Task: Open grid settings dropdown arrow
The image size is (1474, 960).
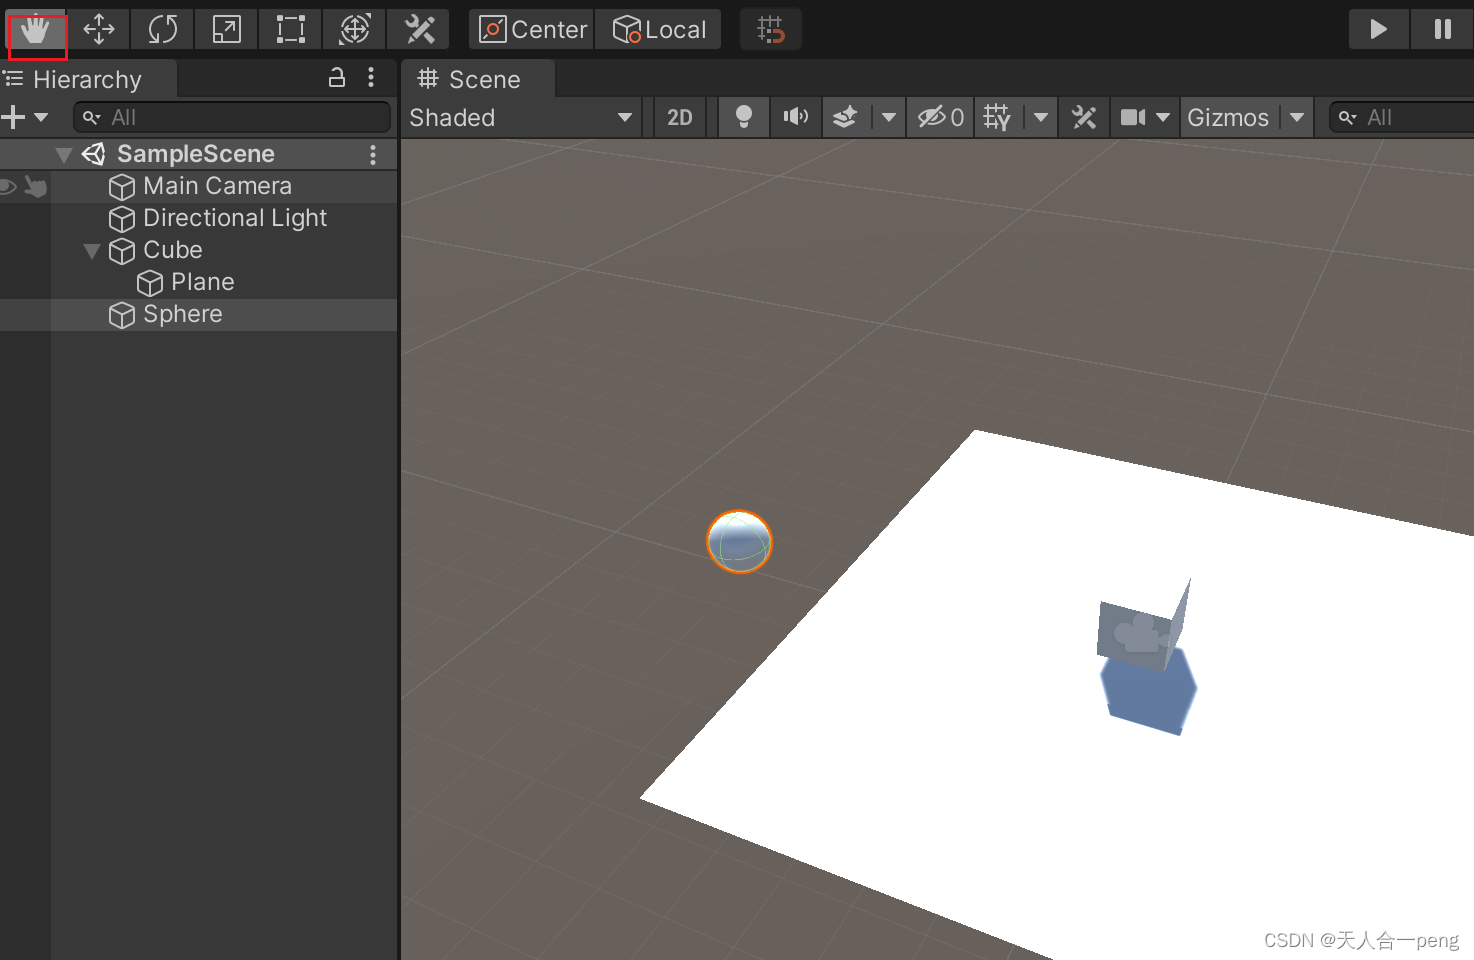Action: [x=1041, y=117]
